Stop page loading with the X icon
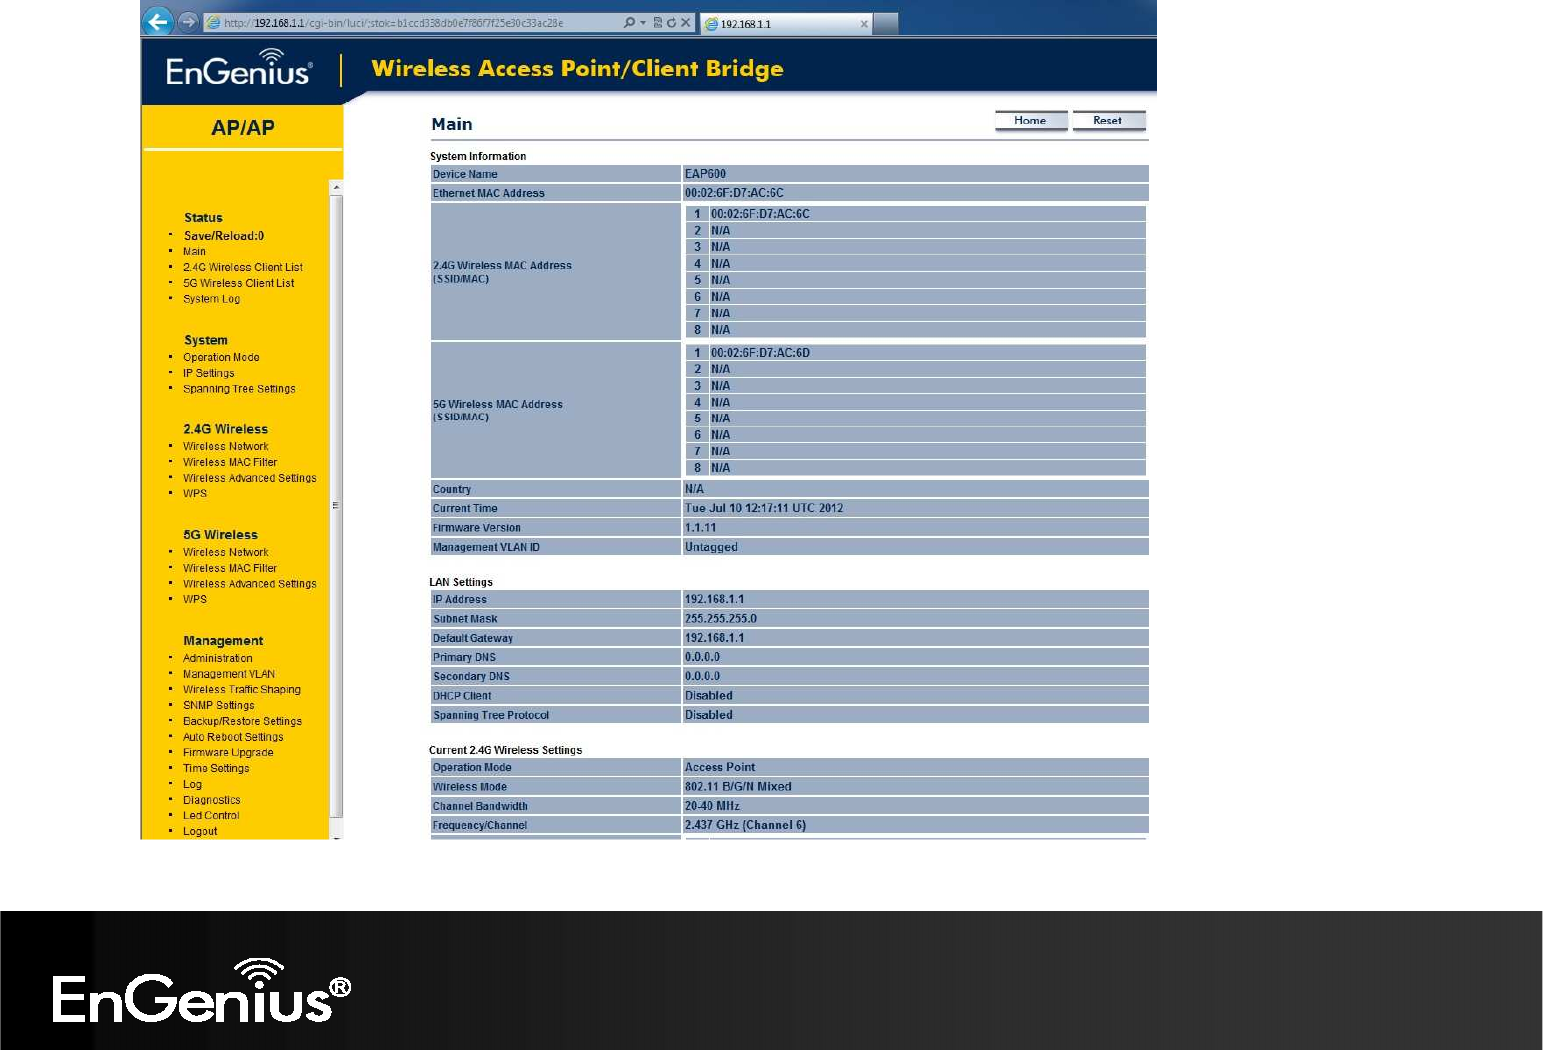The width and height of the screenshot is (1543, 1050). coord(685,22)
